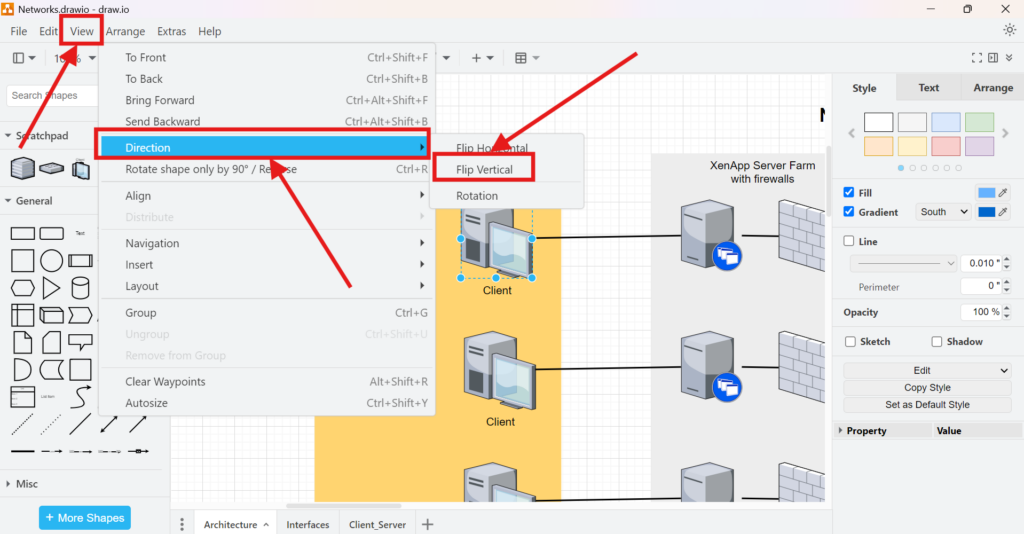Uncheck the Gradient checkbox
The width and height of the screenshot is (1024, 534).
click(848, 212)
